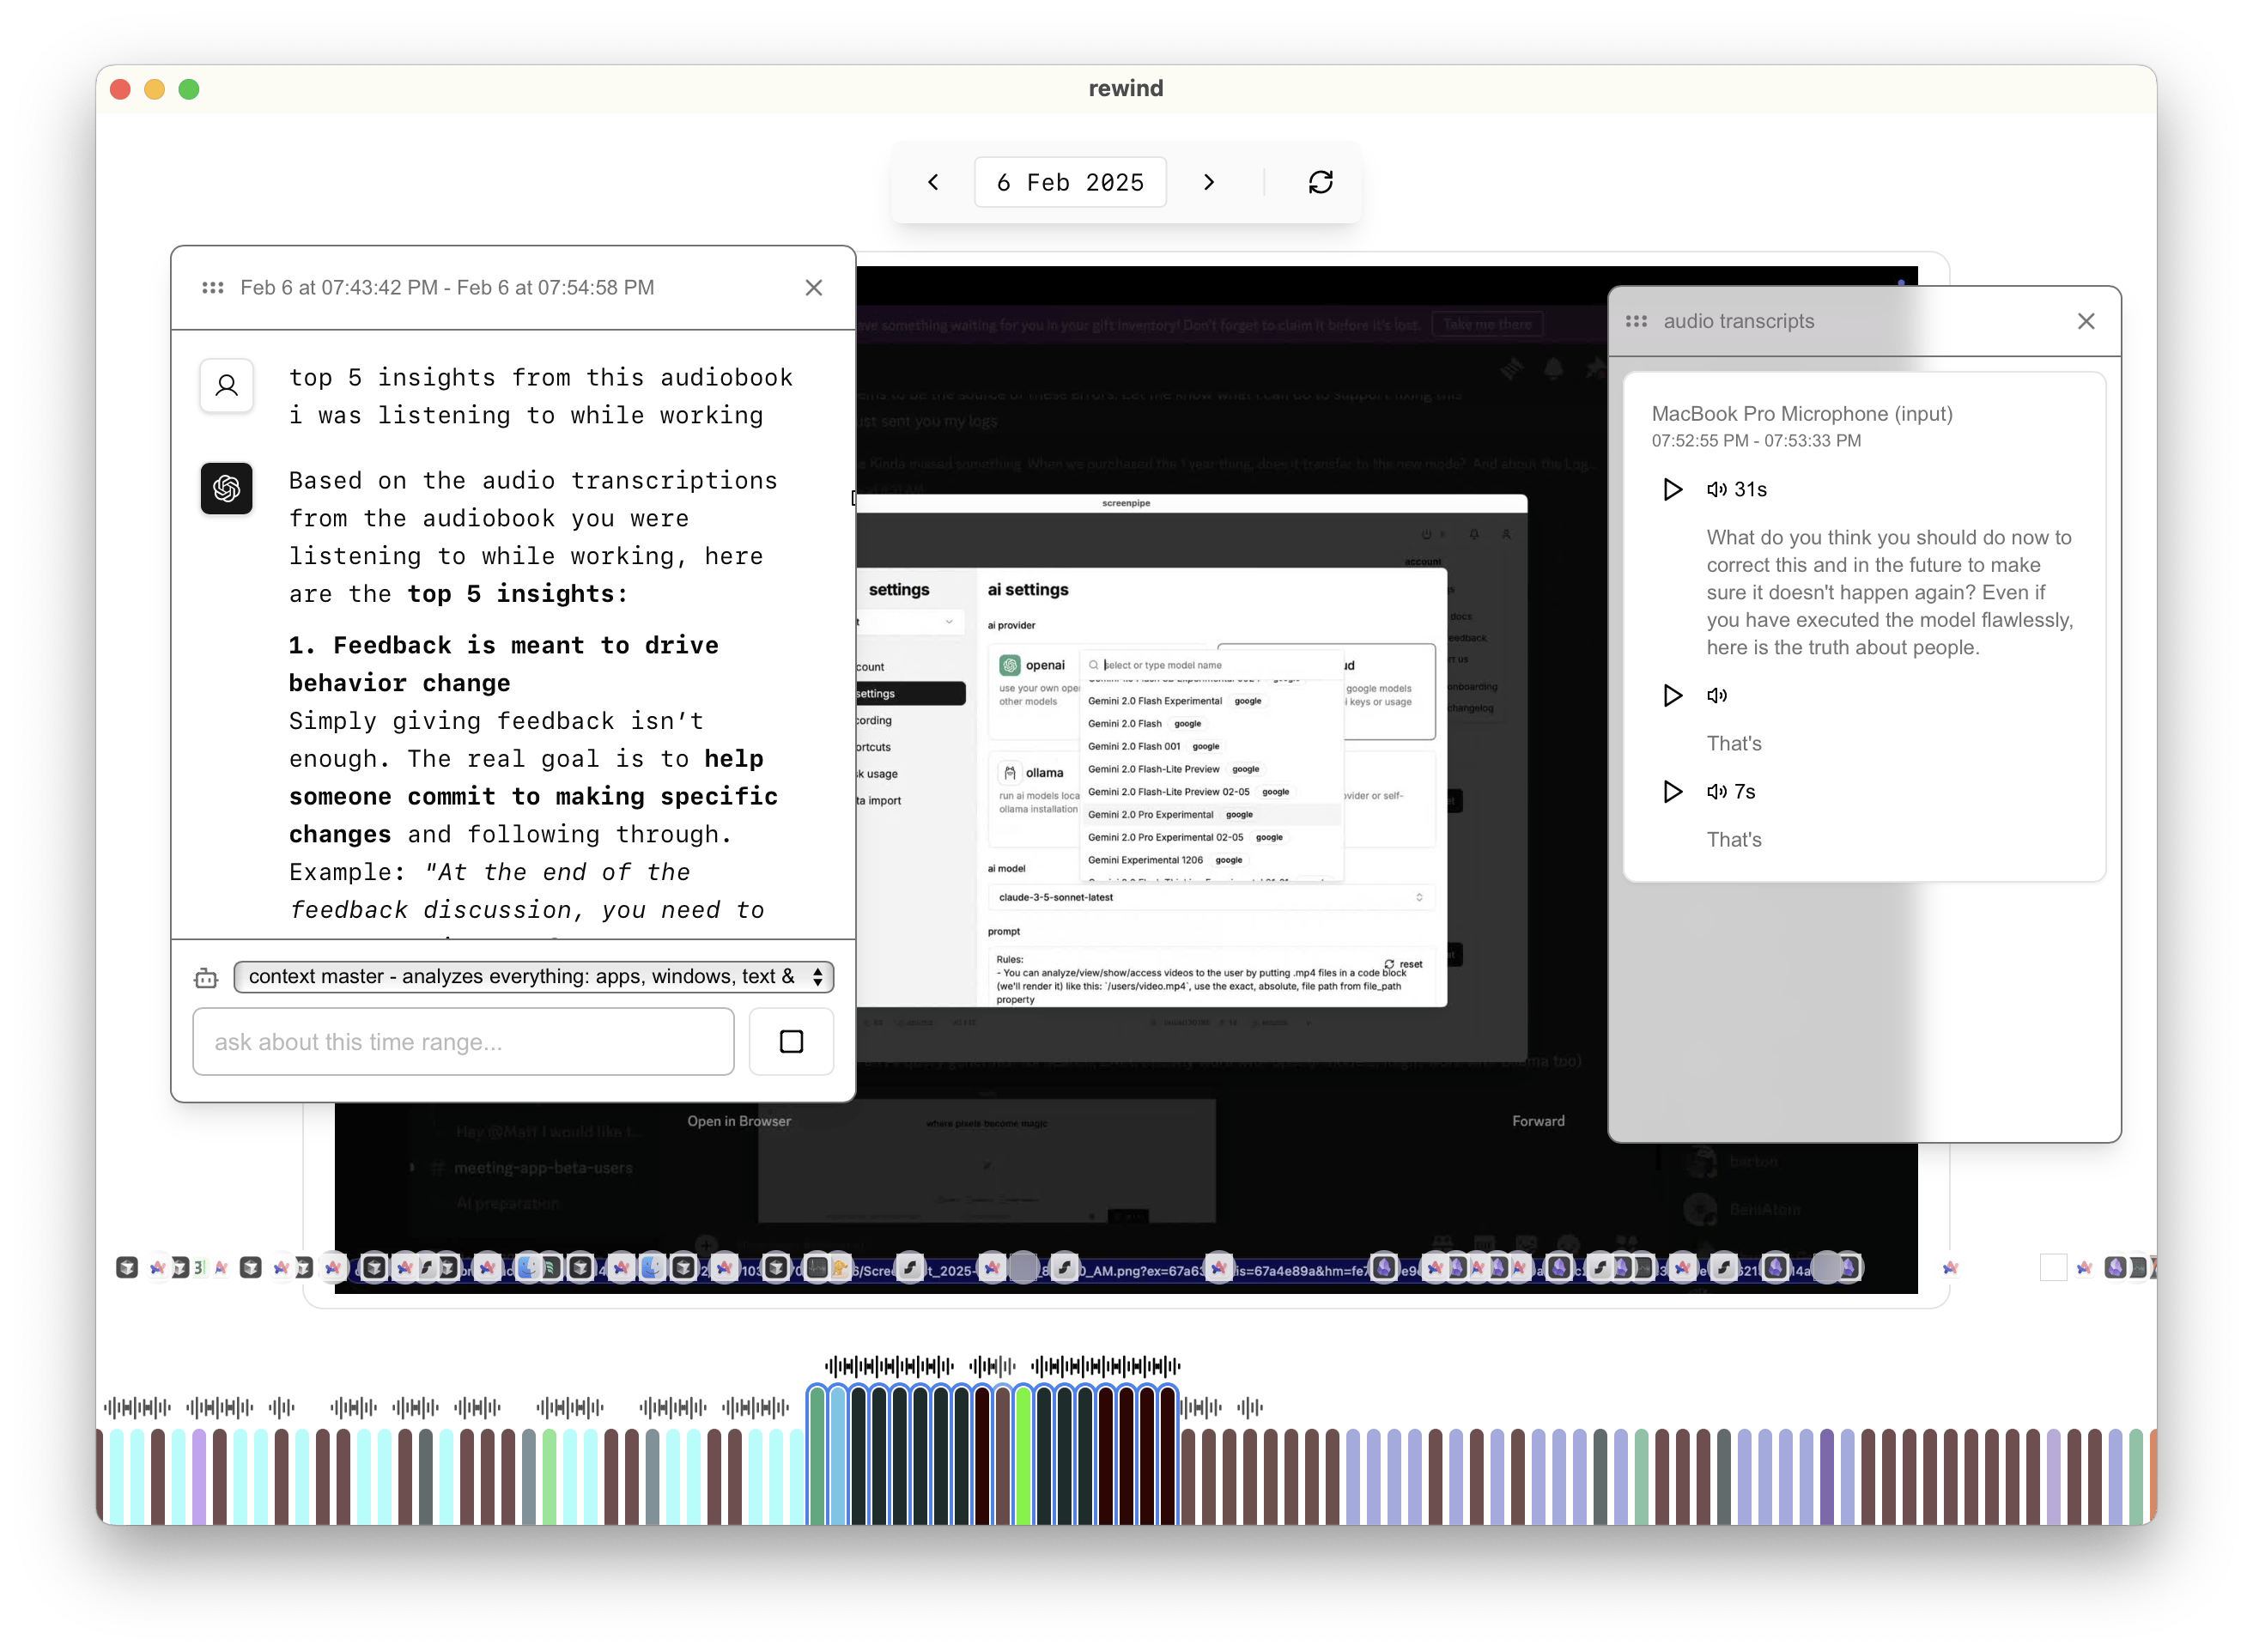The image size is (2253, 1652).
Task: Play the 31s audio transcript clip
Action: (1672, 490)
